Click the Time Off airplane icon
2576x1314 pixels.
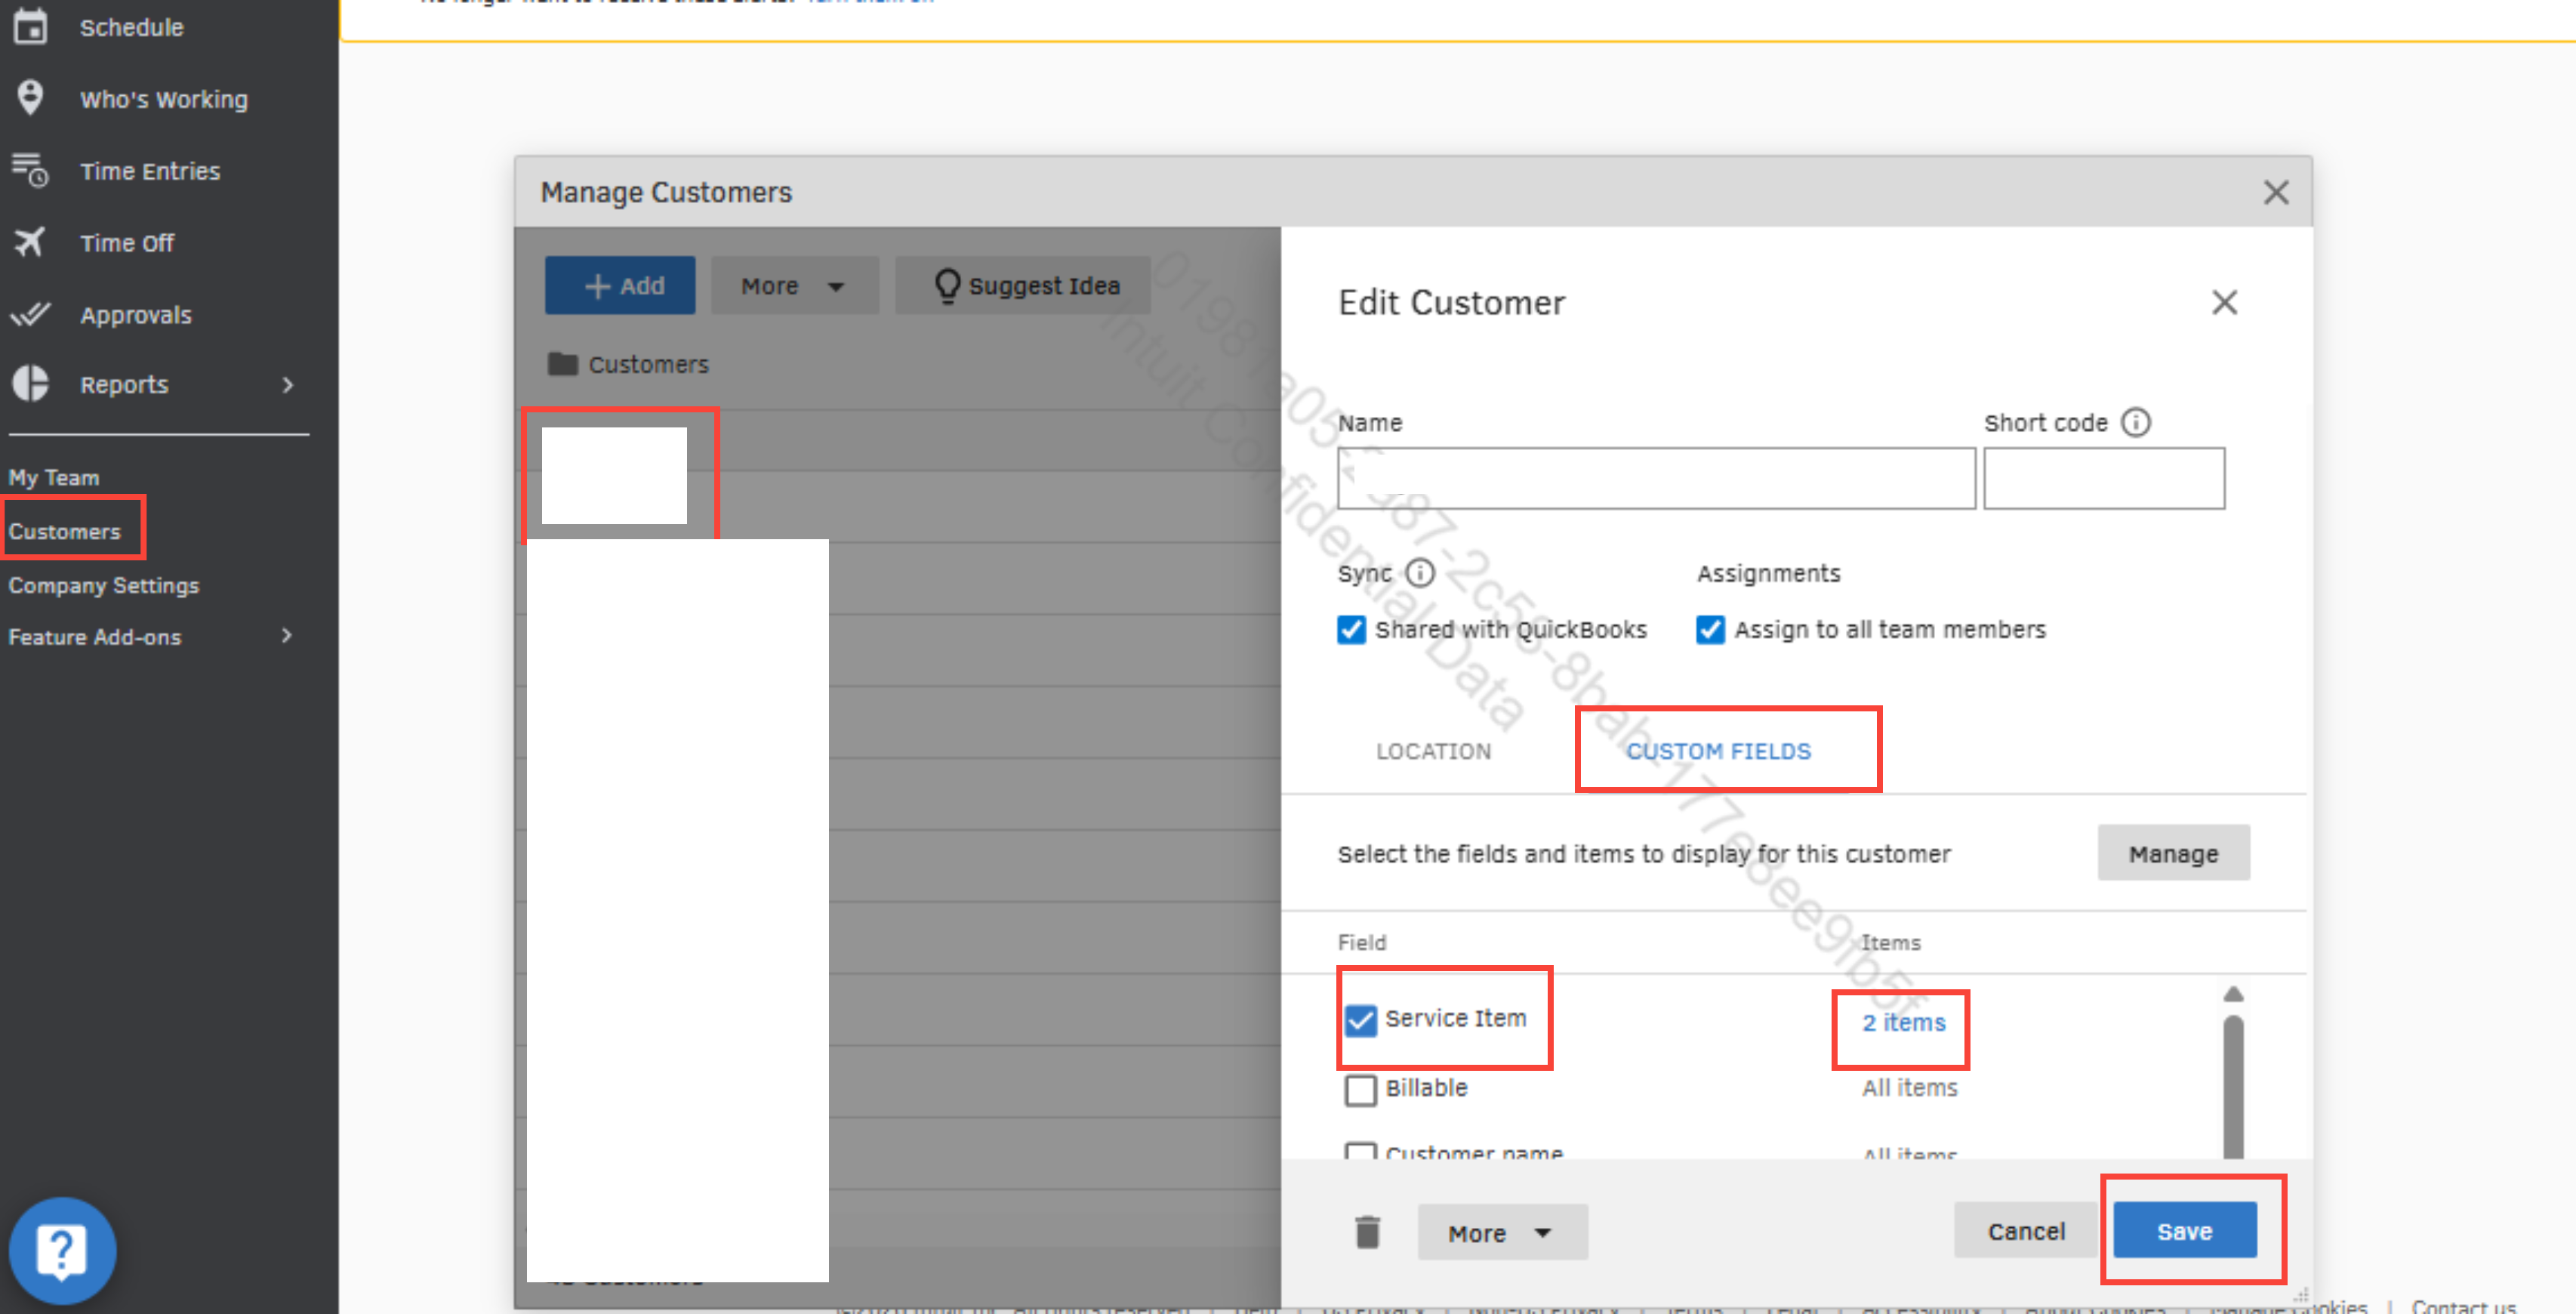[x=30, y=242]
